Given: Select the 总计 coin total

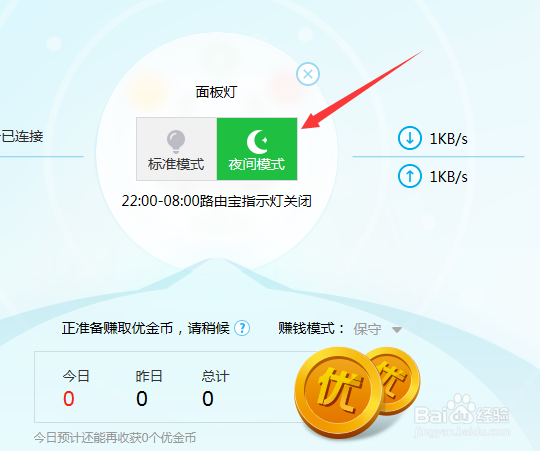Looking at the screenshot, I should pyautogui.click(x=208, y=399).
